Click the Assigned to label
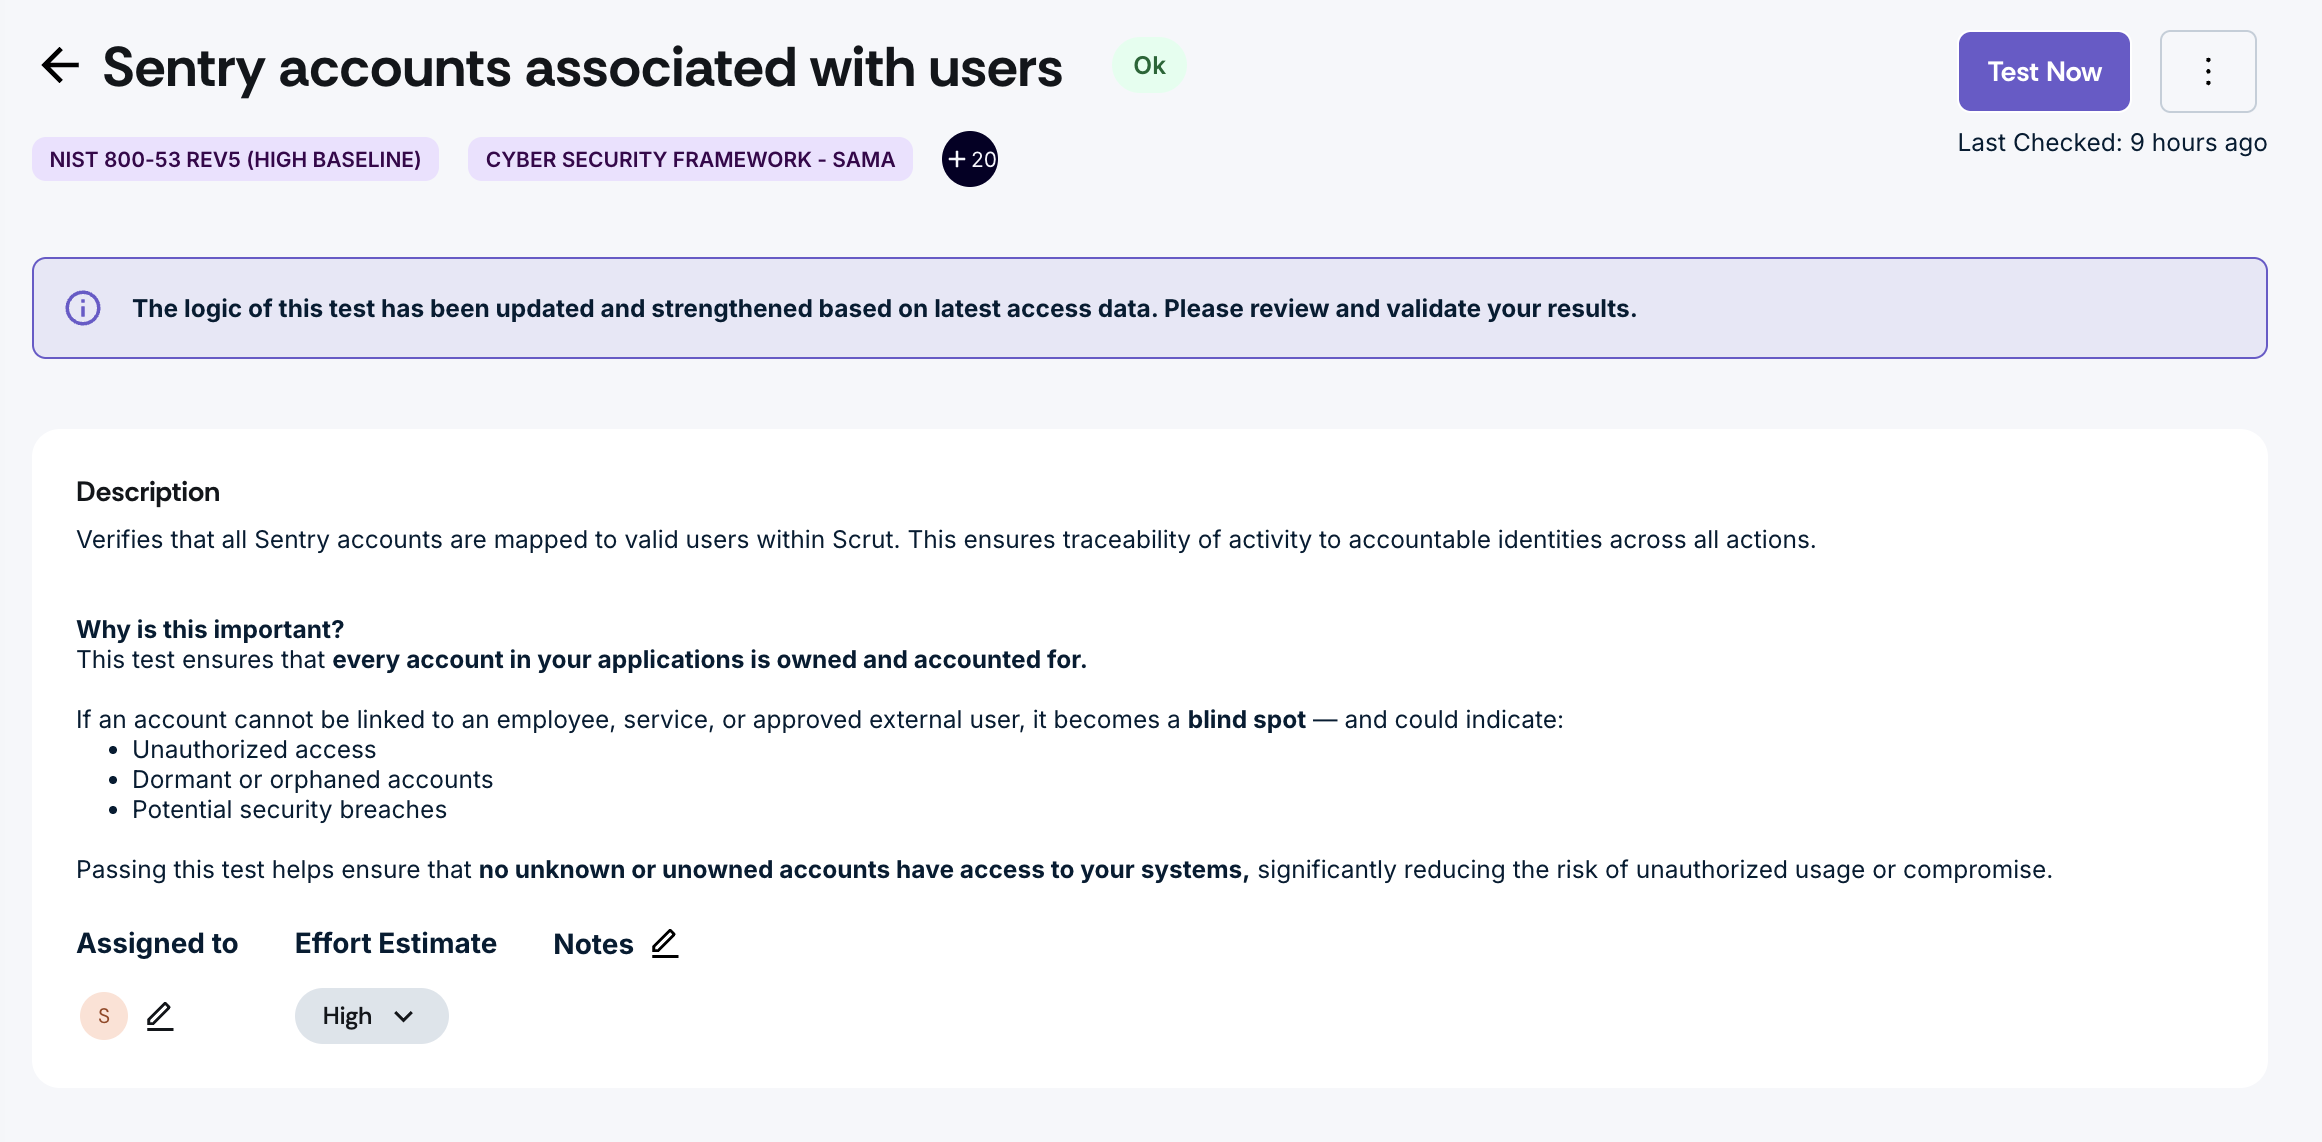2322x1142 pixels. [157, 943]
